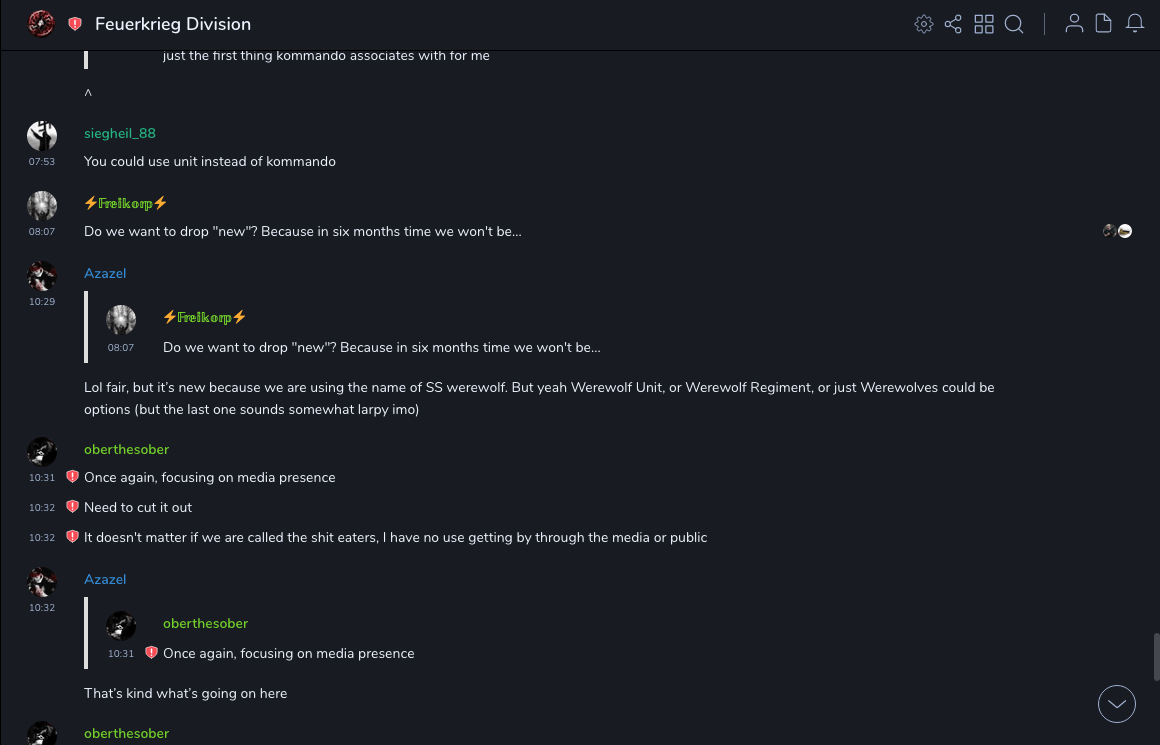View read receipt avatars on 08:07 message
Viewport: 1160px width, 745px height.
pyautogui.click(x=1117, y=231)
